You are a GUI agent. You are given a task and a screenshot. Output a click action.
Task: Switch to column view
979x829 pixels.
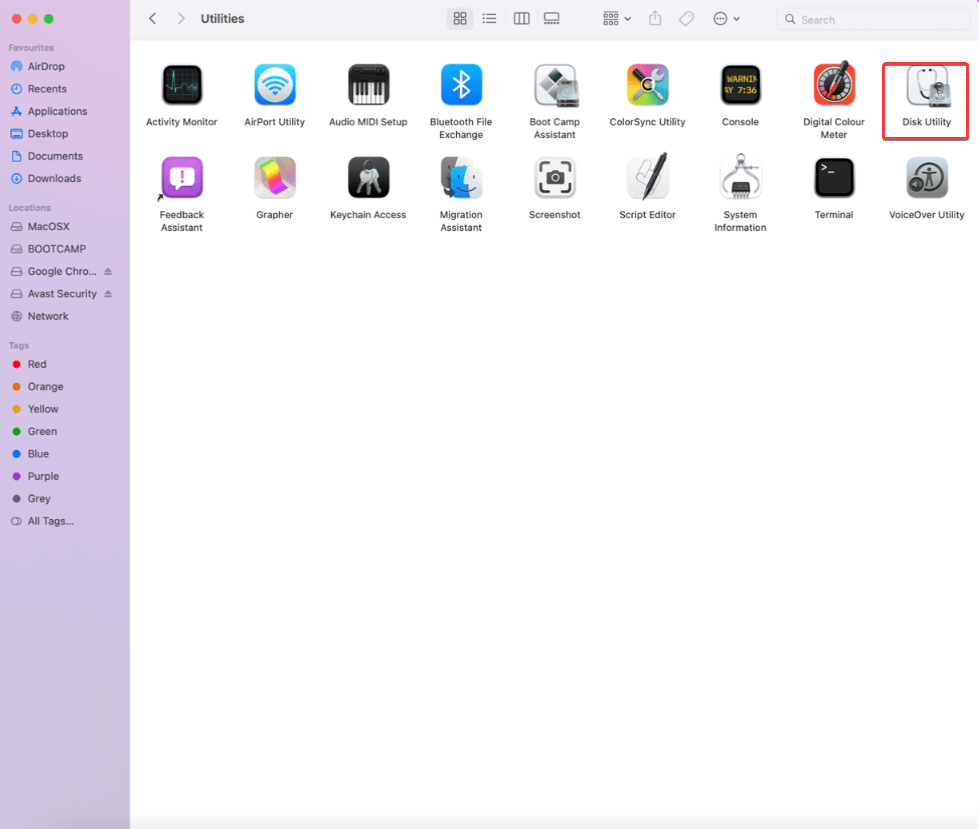521,19
